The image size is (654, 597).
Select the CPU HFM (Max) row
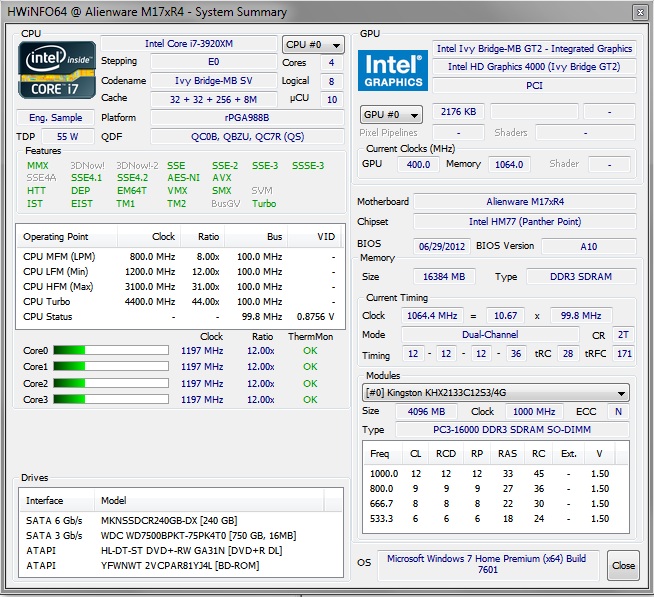[179, 287]
